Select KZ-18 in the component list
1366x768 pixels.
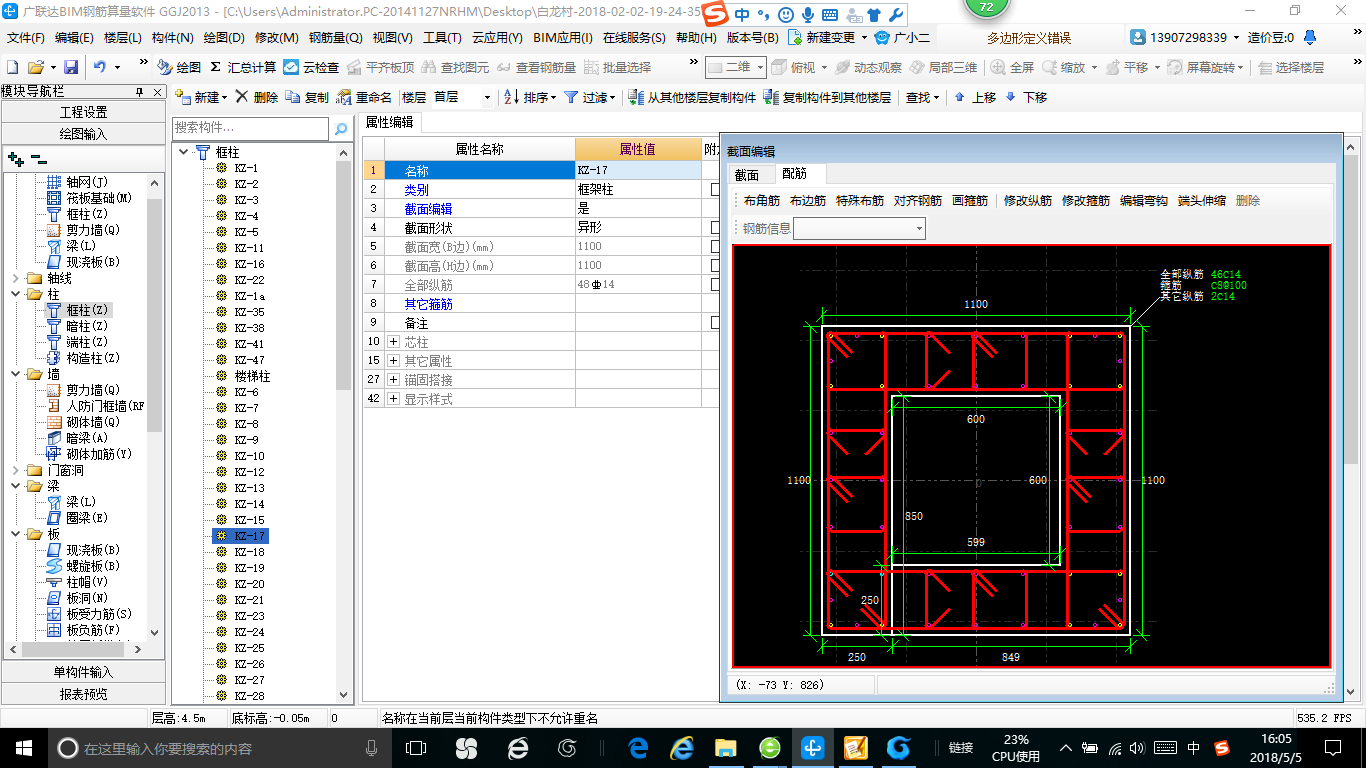coord(249,552)
